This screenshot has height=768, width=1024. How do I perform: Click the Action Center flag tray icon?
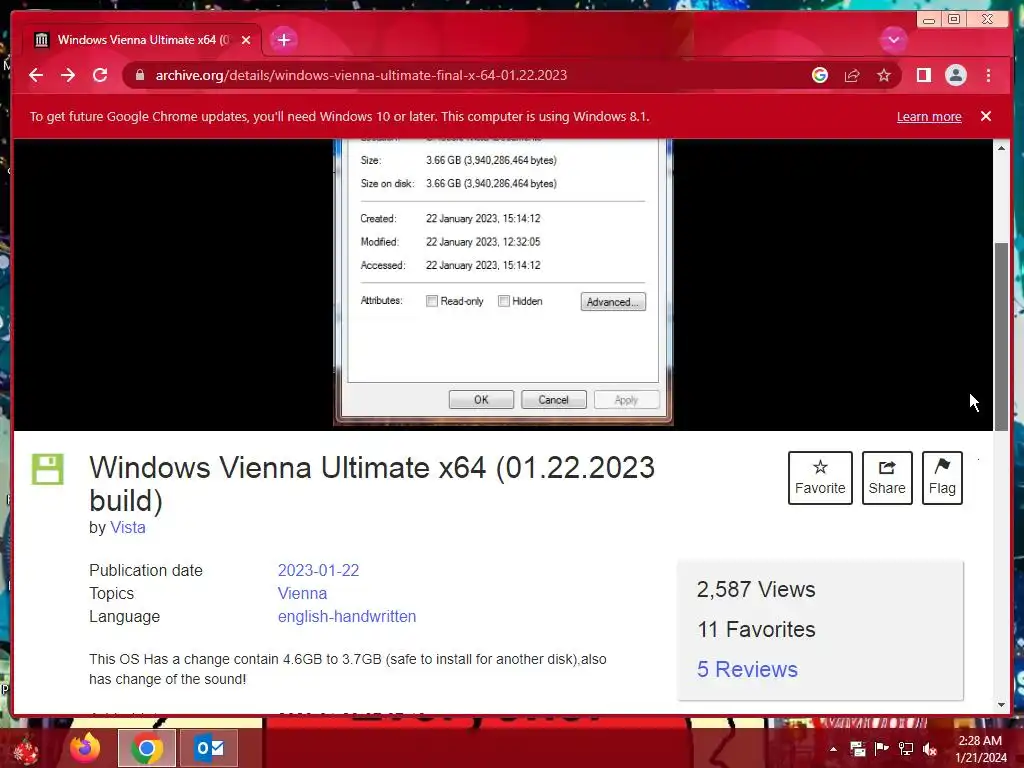coord(881,748)
